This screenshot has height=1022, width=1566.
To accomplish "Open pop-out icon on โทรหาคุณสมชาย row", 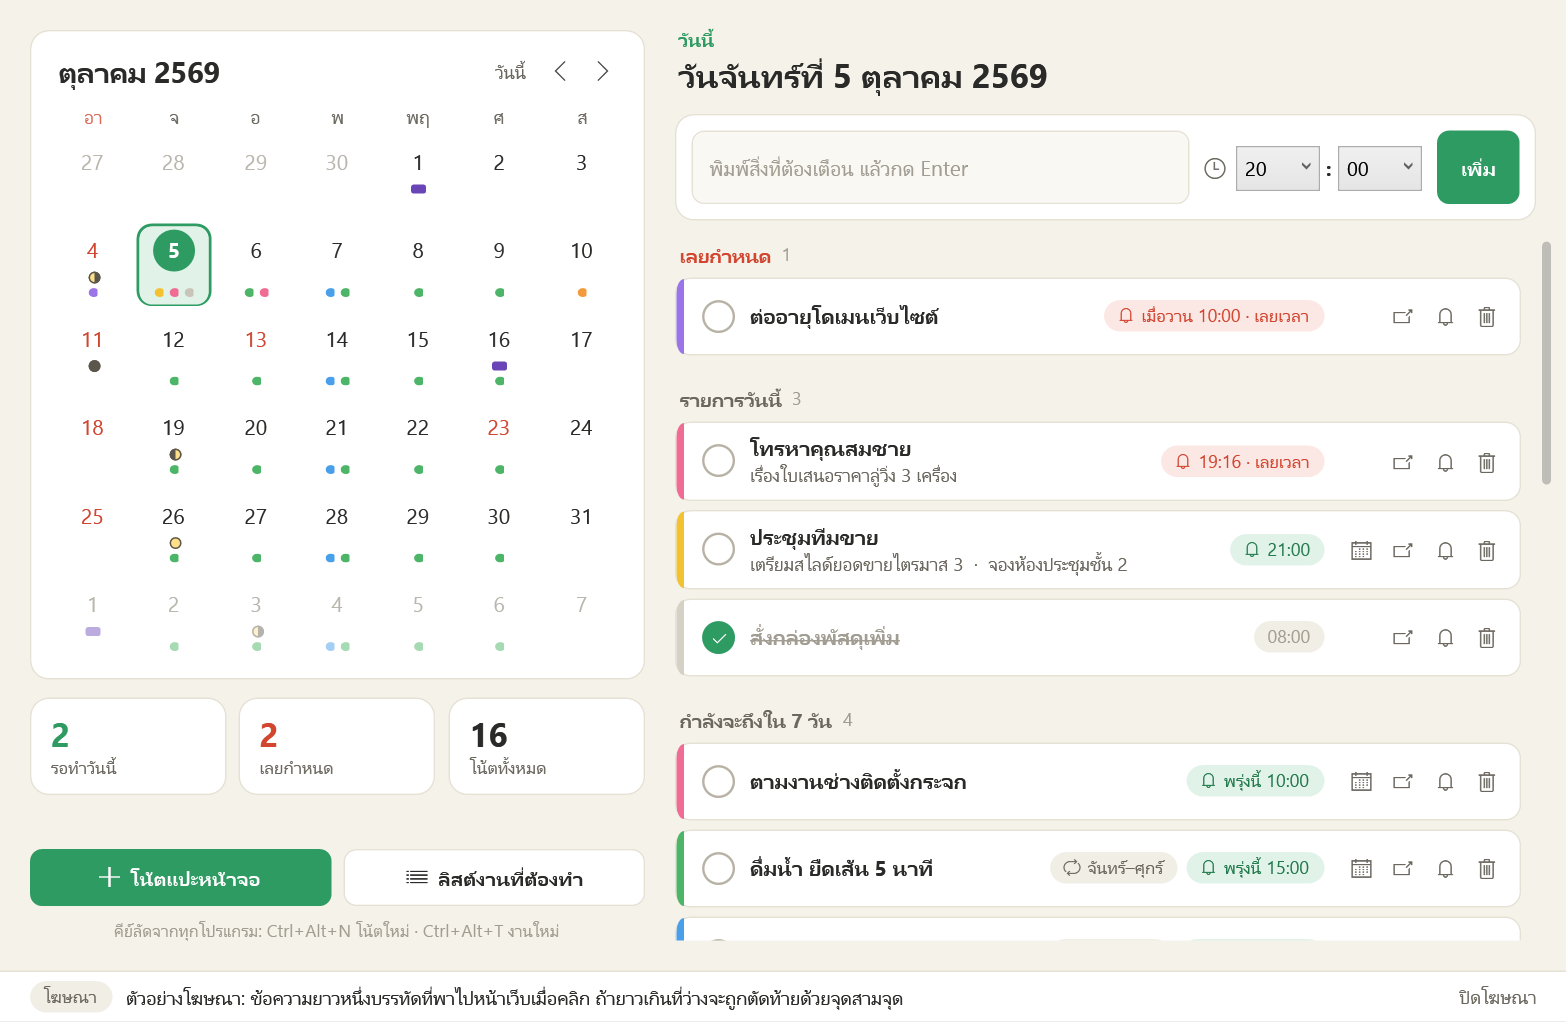I will pos(1403,462).
